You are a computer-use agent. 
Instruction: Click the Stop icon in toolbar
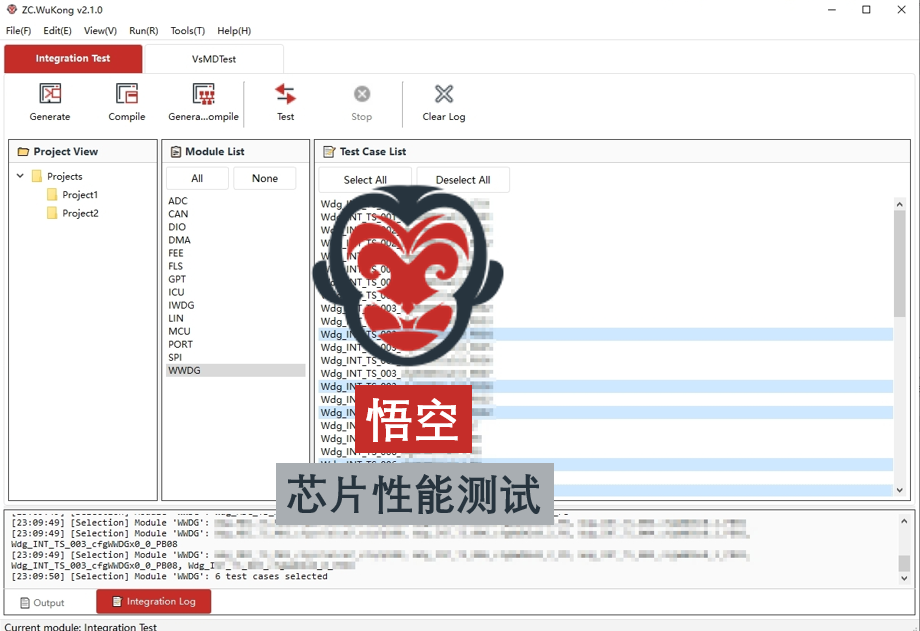362,94
